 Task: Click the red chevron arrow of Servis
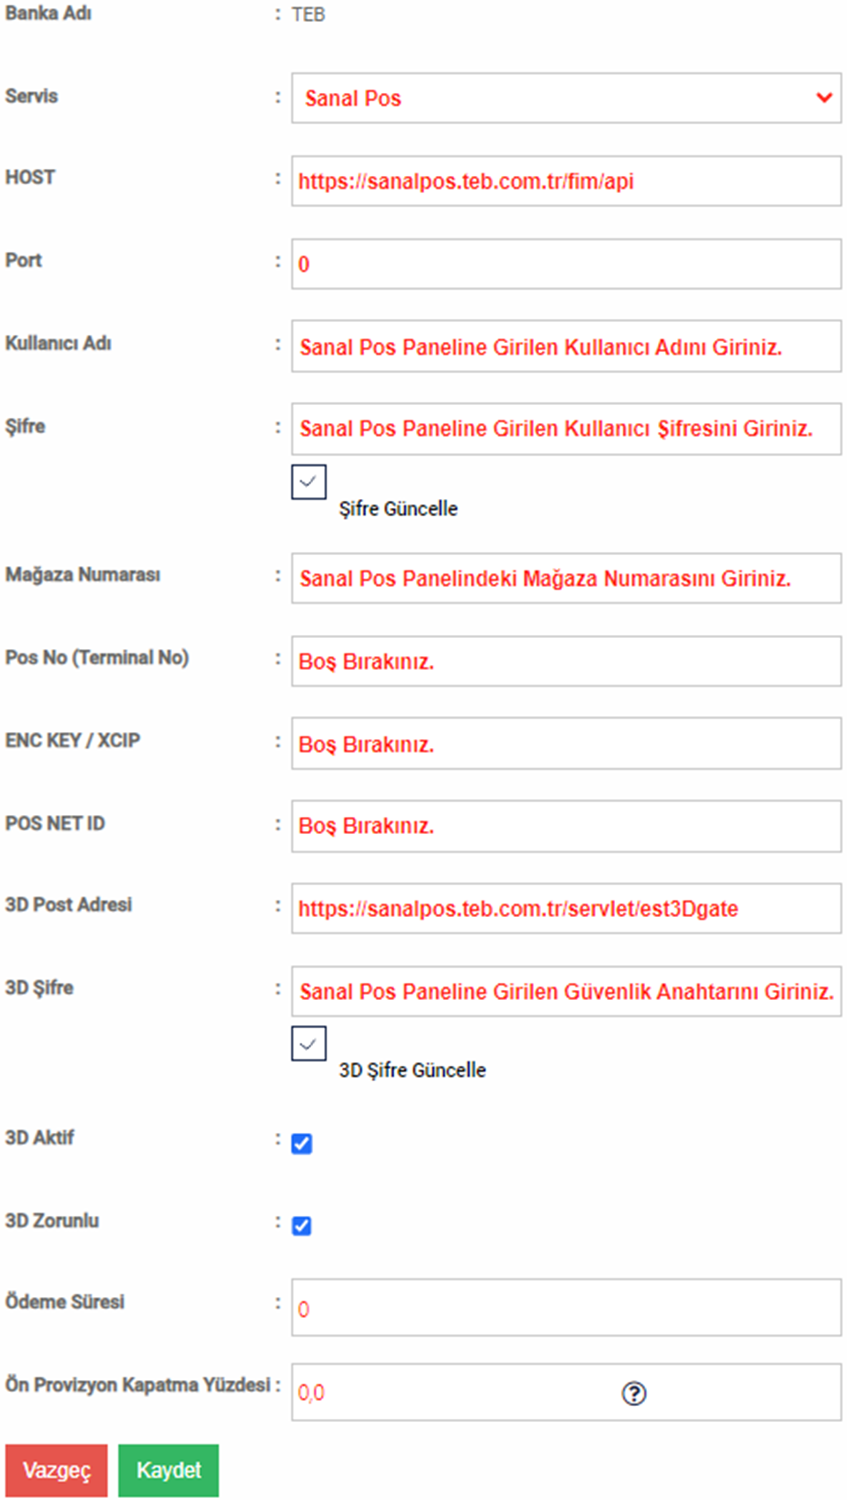point(824,98)
